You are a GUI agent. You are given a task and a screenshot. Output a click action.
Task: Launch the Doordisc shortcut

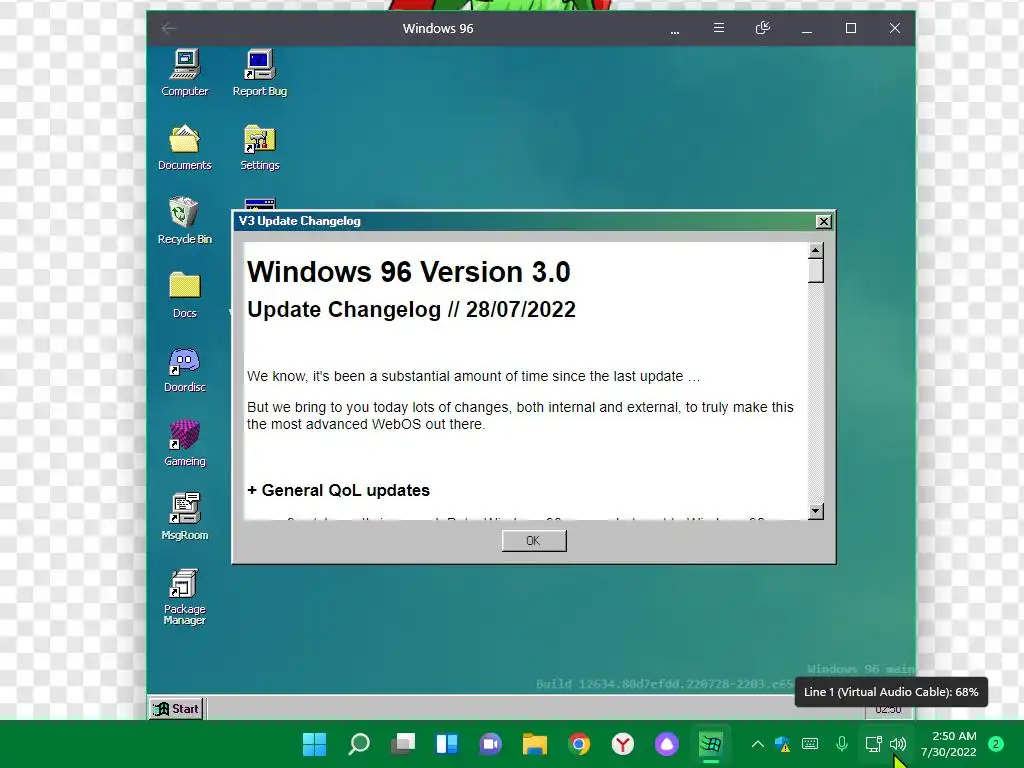click(185, 369)
